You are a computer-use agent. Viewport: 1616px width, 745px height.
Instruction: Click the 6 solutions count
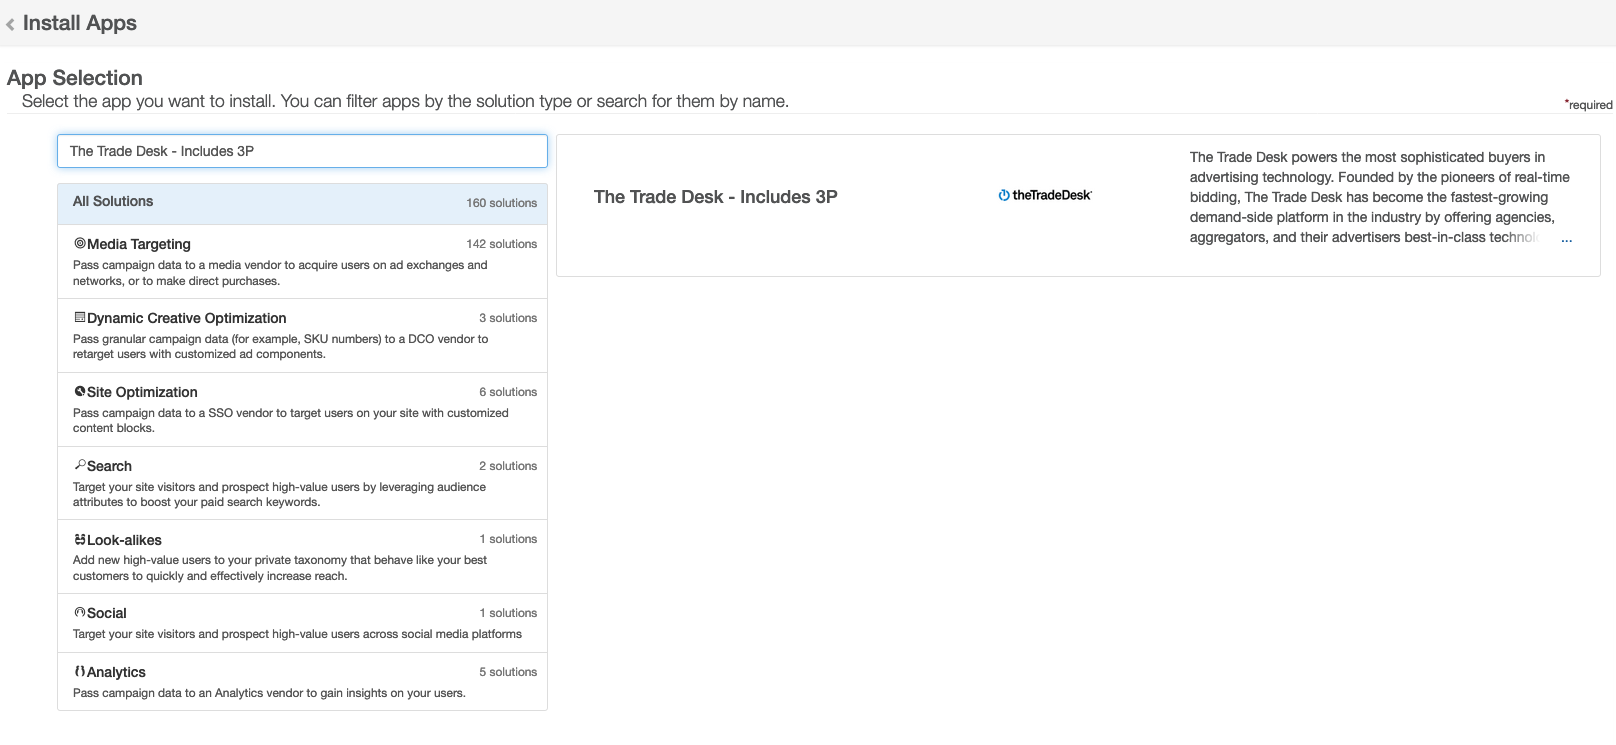pos(508,392)
